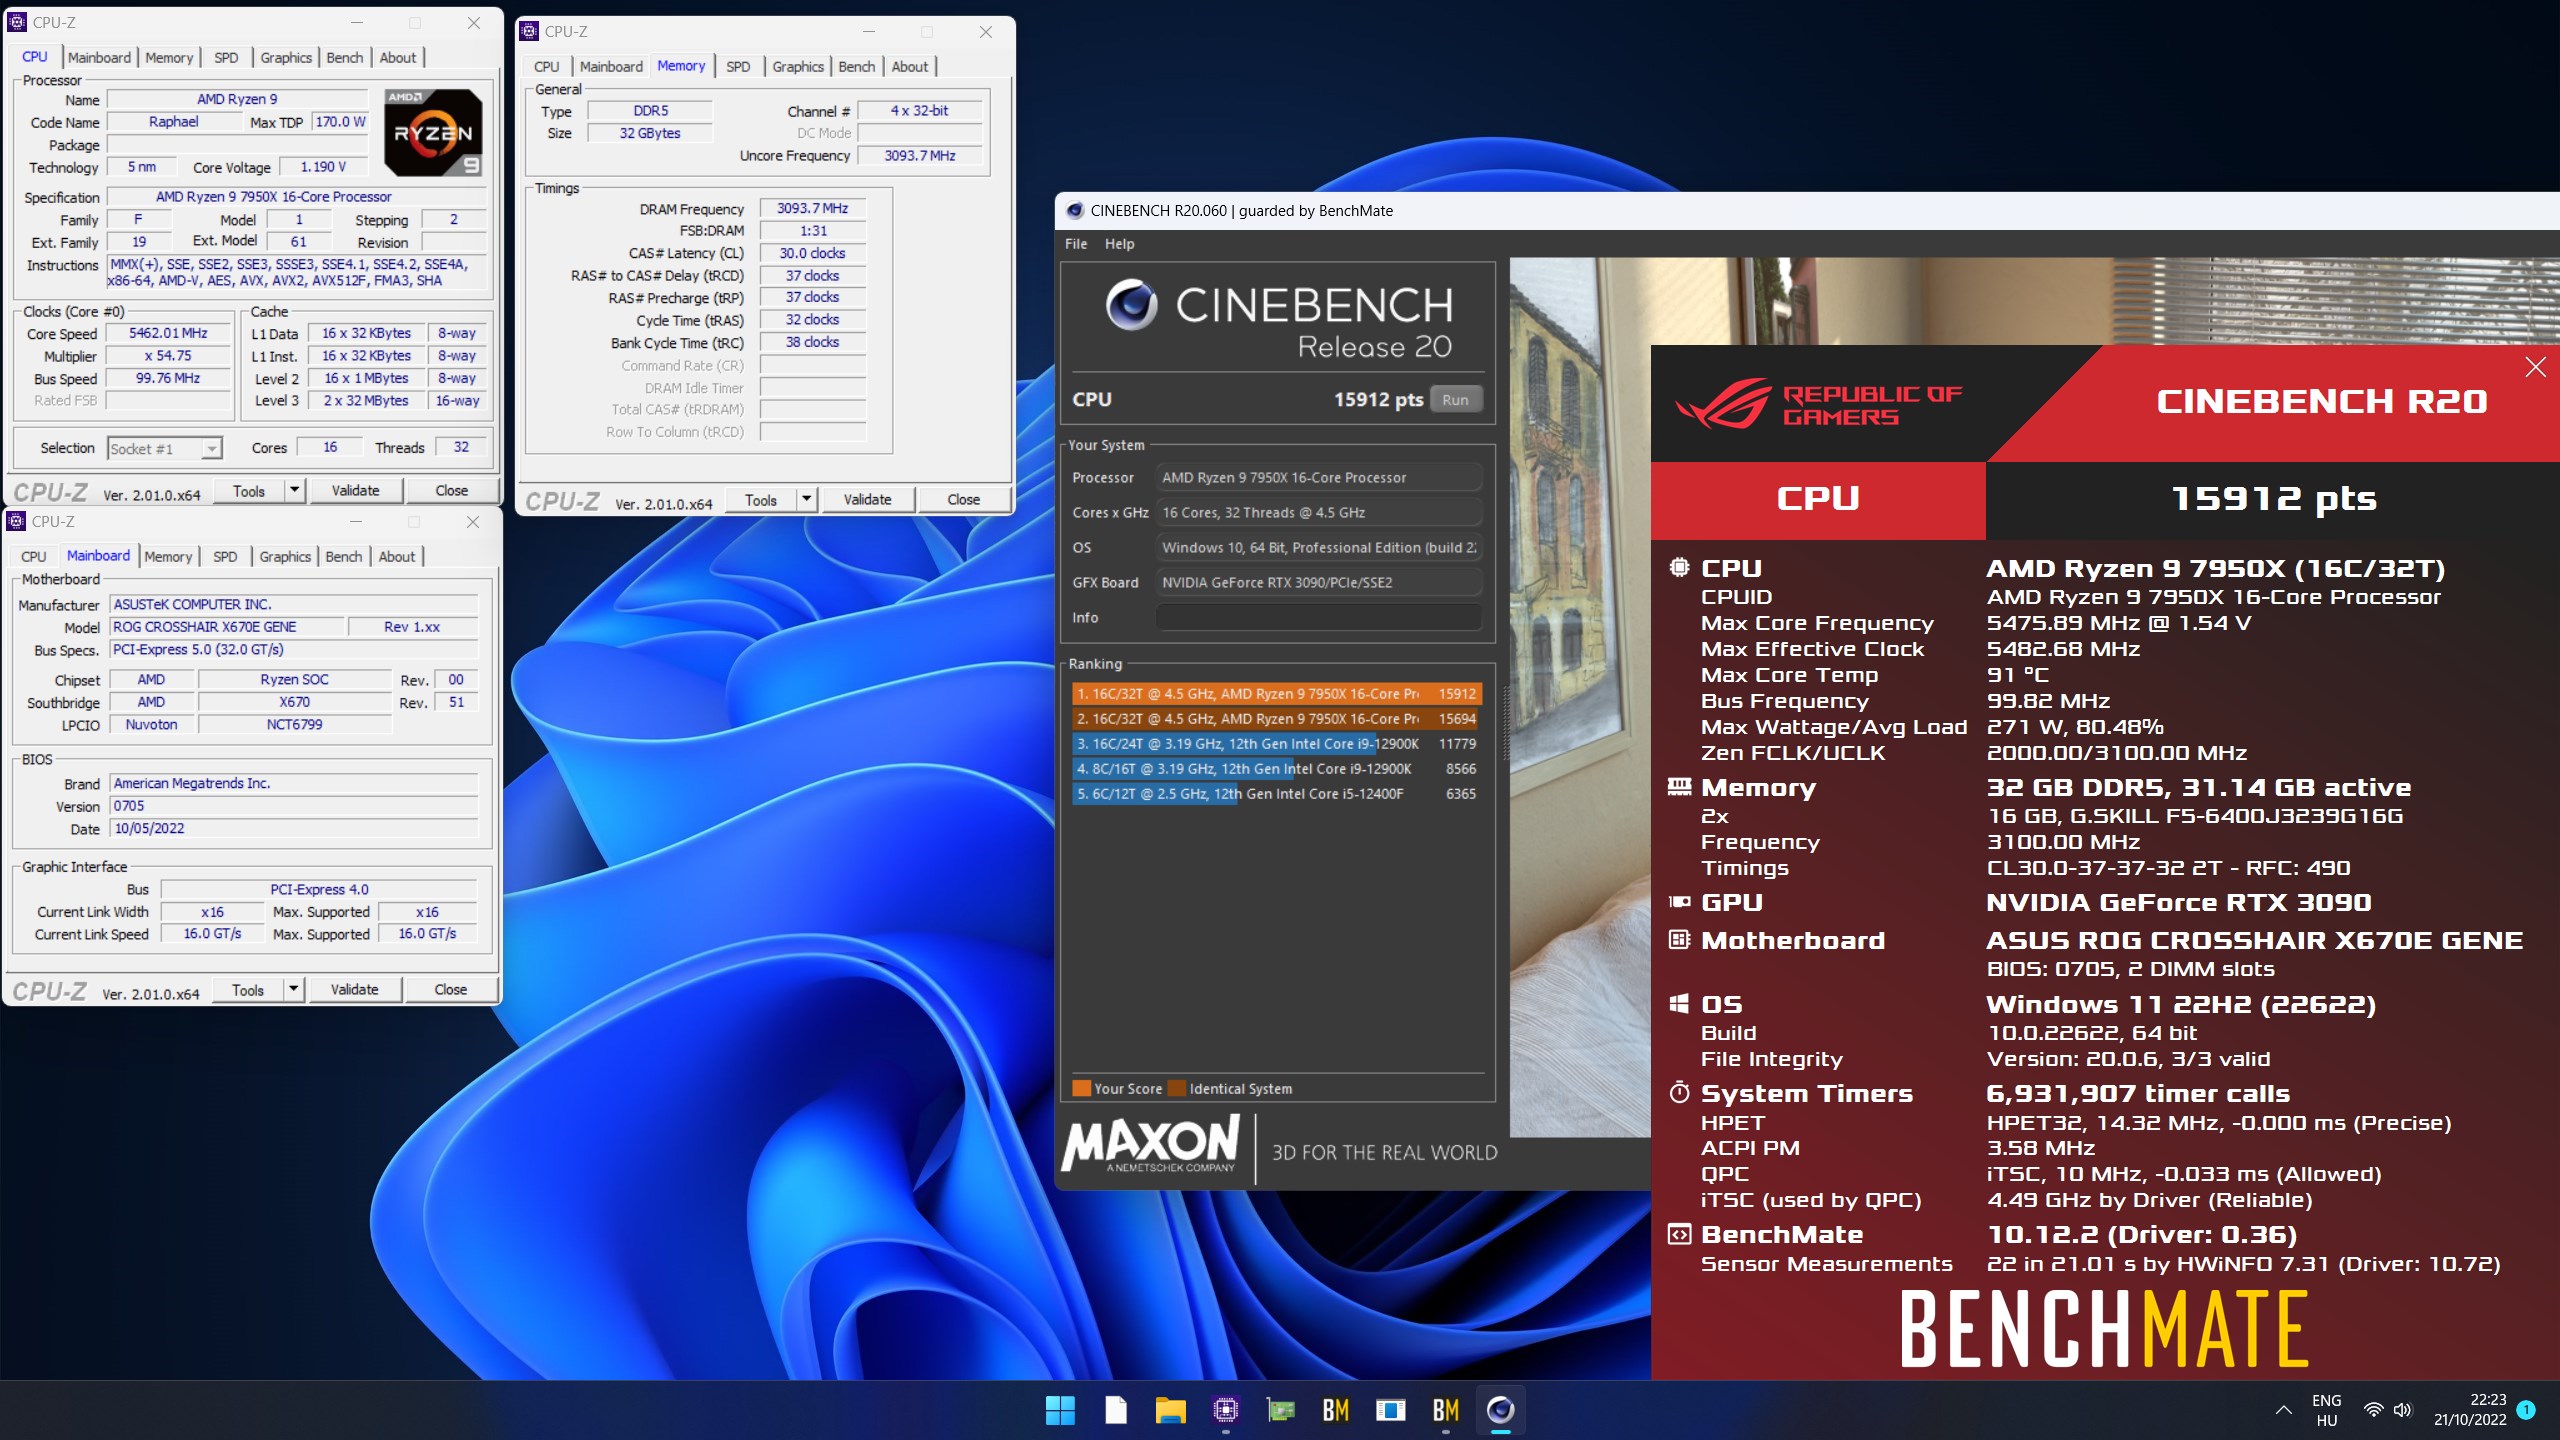Click the MAXON logo in Cinebench
The height and width of the screenshot is (1440, 2560).
tap(1150, 1143)
